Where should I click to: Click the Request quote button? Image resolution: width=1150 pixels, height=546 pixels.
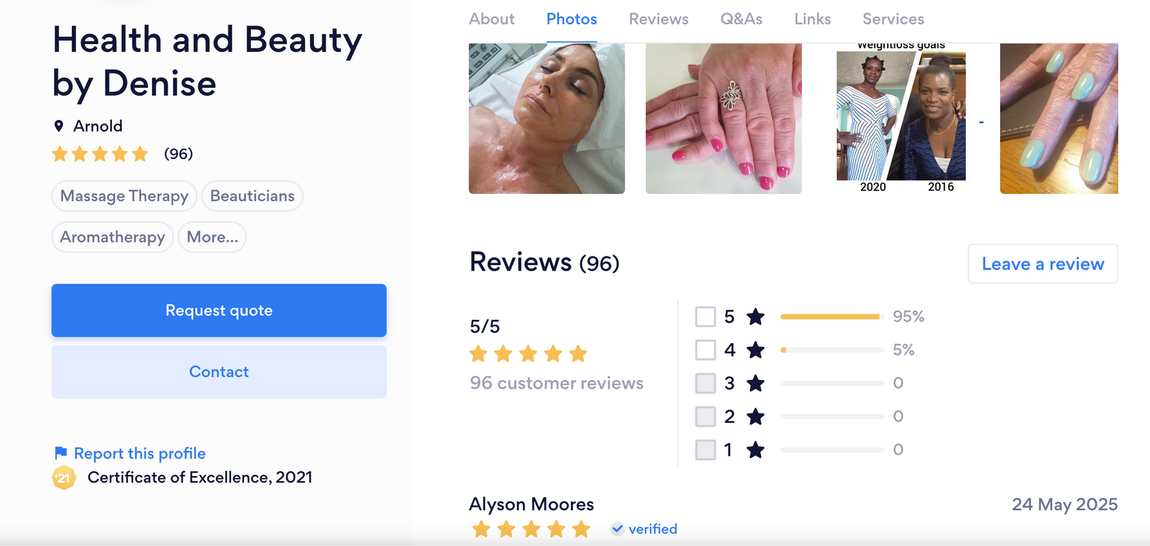(x=219, y=310)
